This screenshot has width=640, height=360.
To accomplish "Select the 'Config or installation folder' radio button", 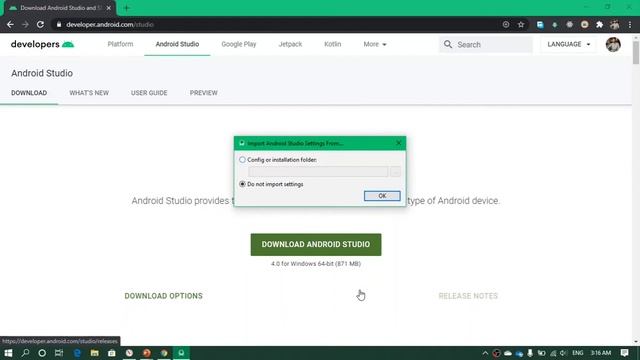I will pyautogui.click(x=242, y=160).
